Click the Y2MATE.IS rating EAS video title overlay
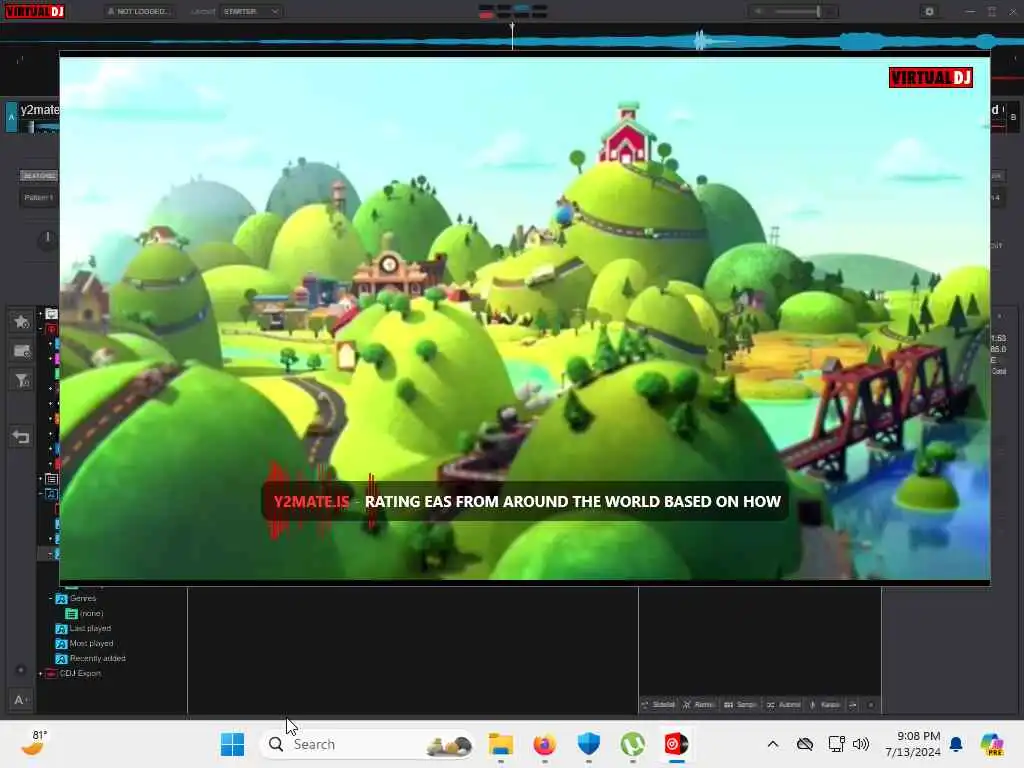 point(526,502)
